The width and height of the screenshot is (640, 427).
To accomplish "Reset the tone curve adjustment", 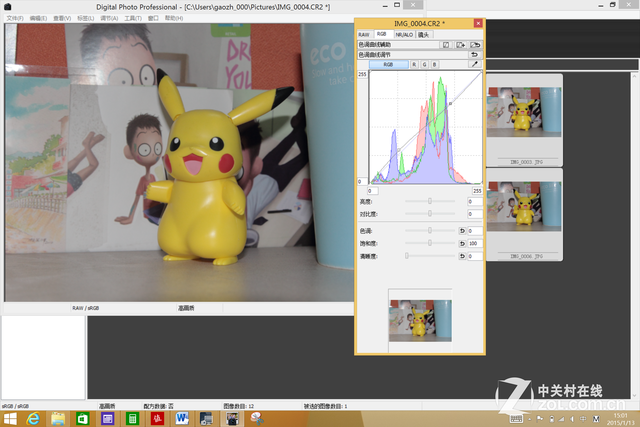I will (x=474, y=55).
